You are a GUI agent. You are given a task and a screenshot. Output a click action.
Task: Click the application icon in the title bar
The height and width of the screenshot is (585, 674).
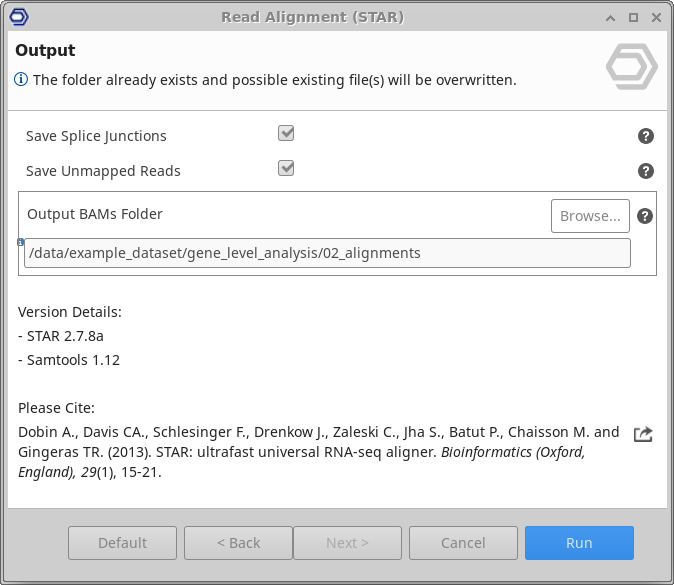(17, 17)
